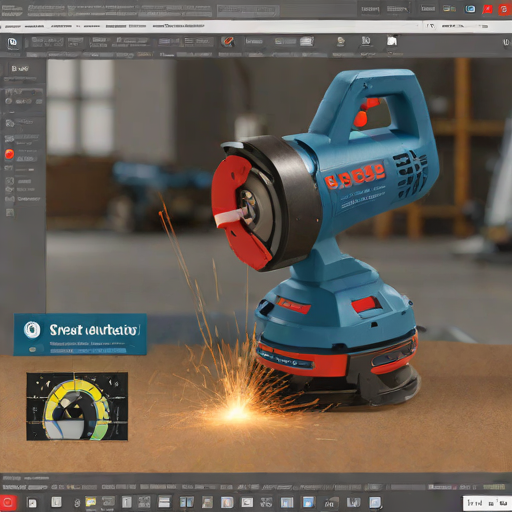Click the white rounded-square icon starting the toolbar
The width and height of the screenshot is (512, 512).
[x=13, y=42]
